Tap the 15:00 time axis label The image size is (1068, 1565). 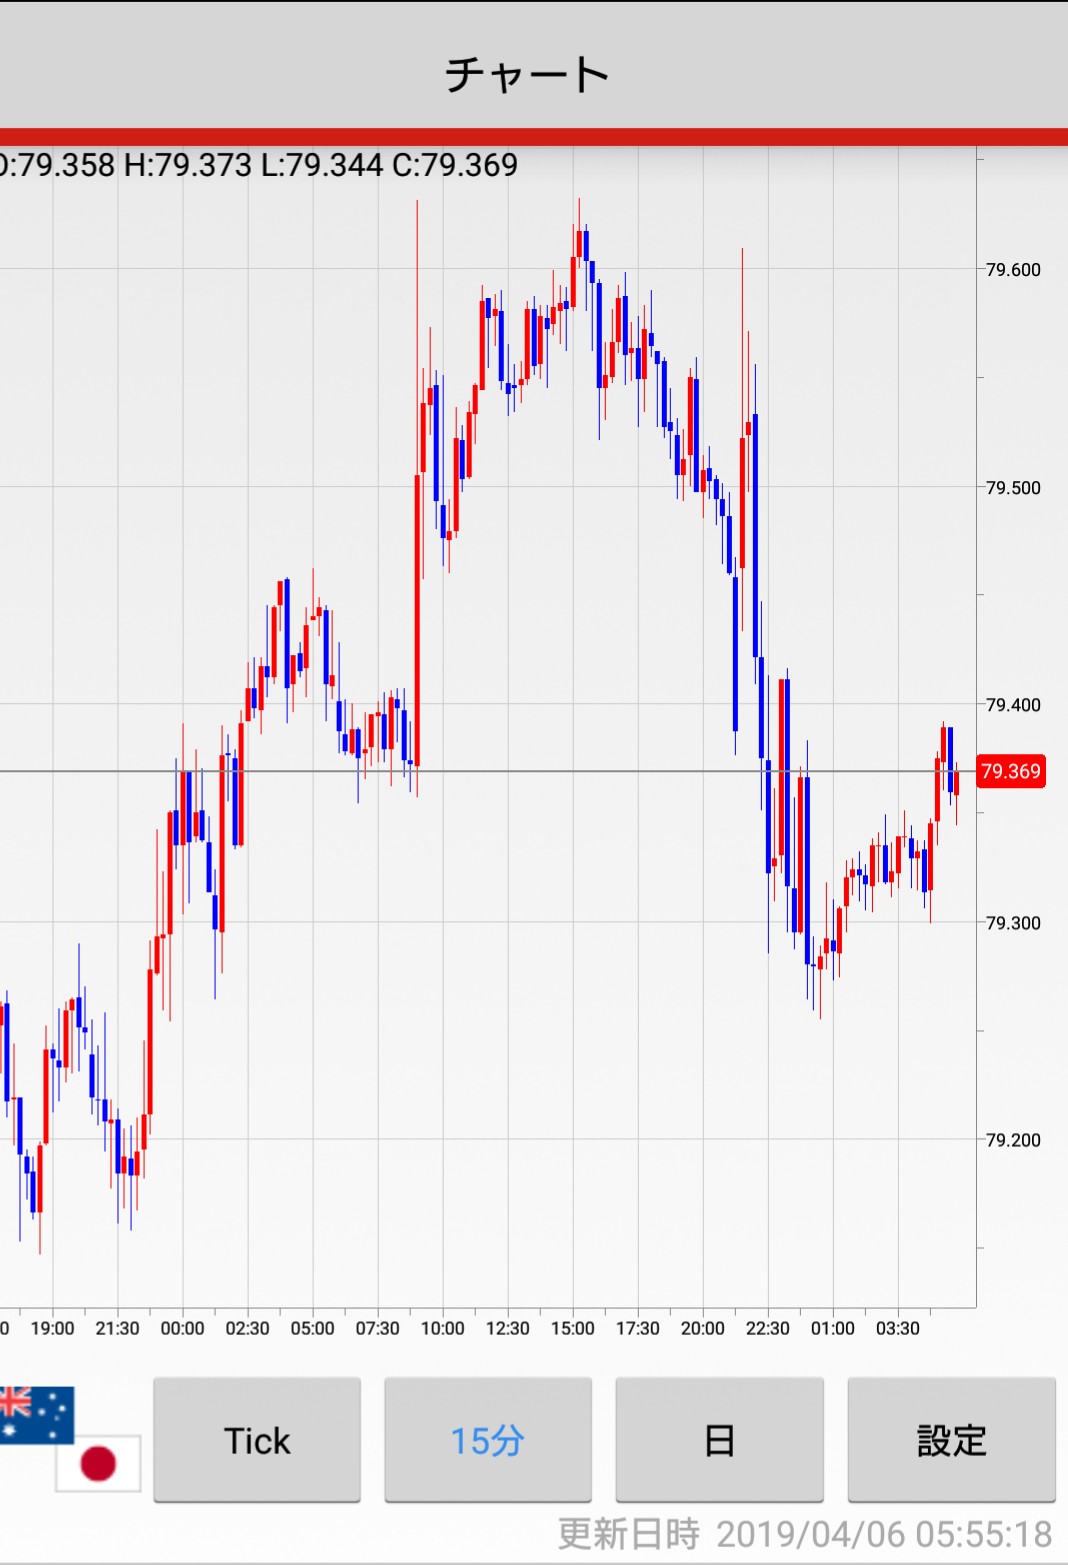572,1328
